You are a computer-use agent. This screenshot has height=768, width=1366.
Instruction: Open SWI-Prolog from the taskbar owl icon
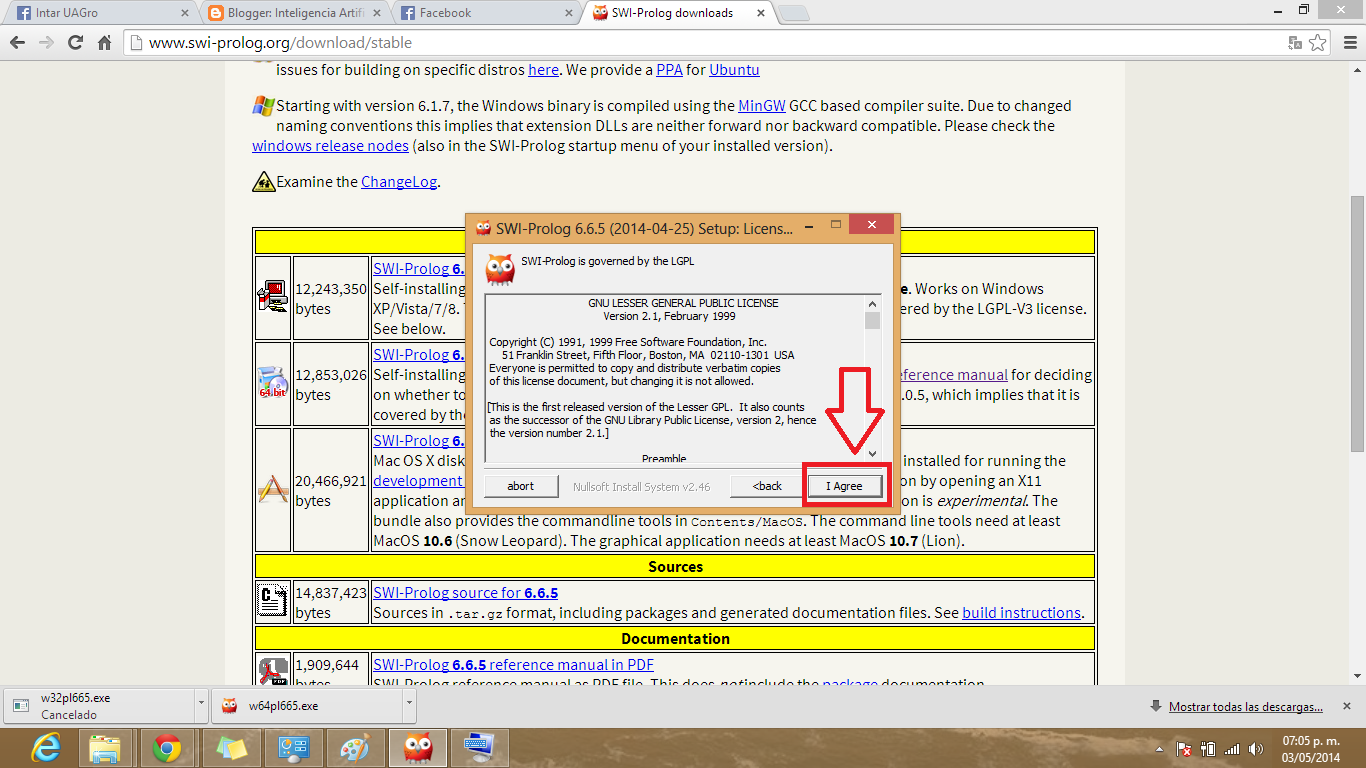tap(417, 747)
